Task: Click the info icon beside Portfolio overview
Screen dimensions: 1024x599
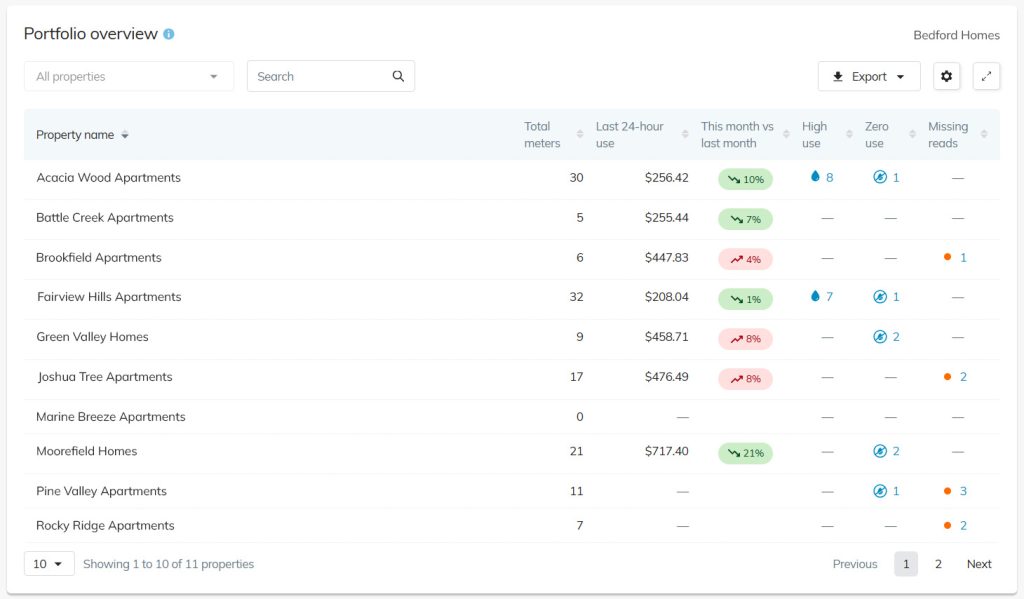Action: (x=169, y=32)
